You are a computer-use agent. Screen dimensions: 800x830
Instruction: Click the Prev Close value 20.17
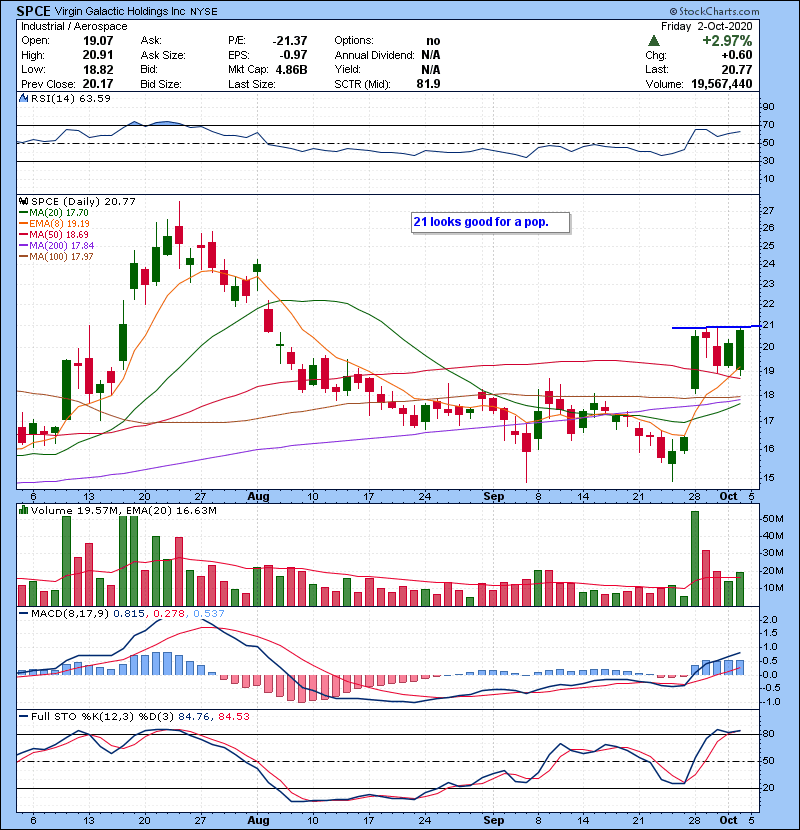tap(98, 84)
